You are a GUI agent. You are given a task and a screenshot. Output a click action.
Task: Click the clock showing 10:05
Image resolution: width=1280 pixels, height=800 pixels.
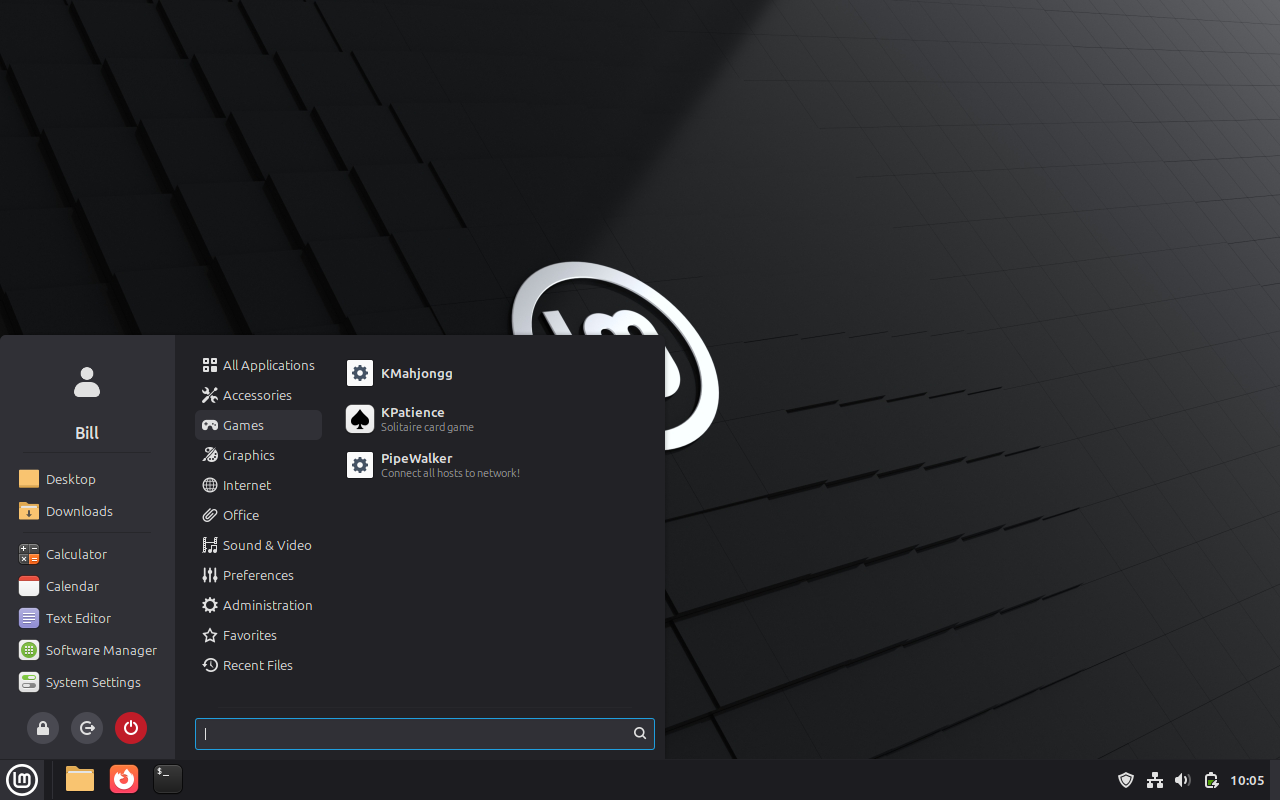coord(1247,780)
